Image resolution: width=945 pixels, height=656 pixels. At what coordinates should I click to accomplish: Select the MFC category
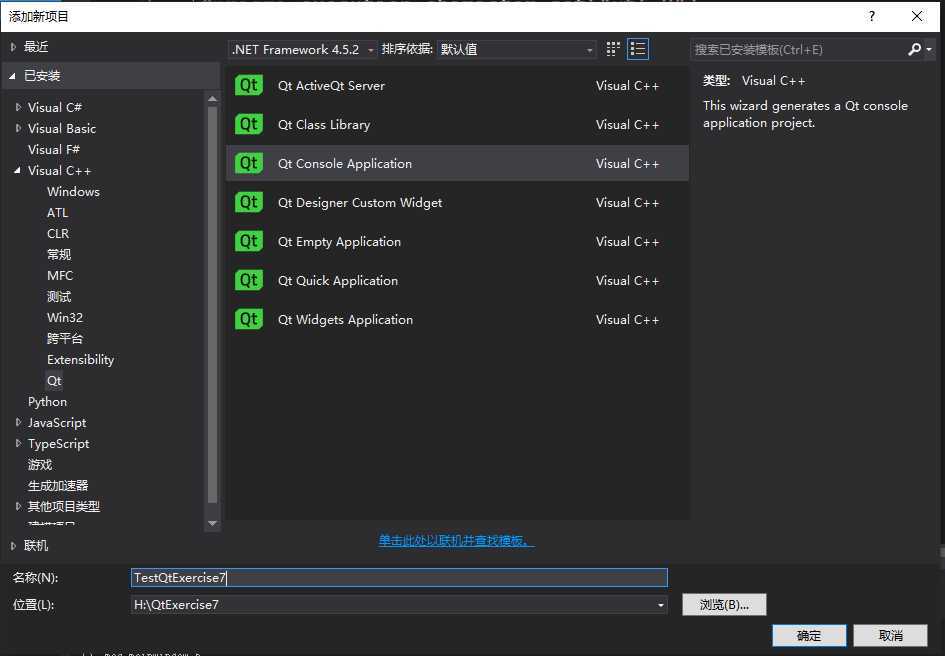tap(60, 275)
